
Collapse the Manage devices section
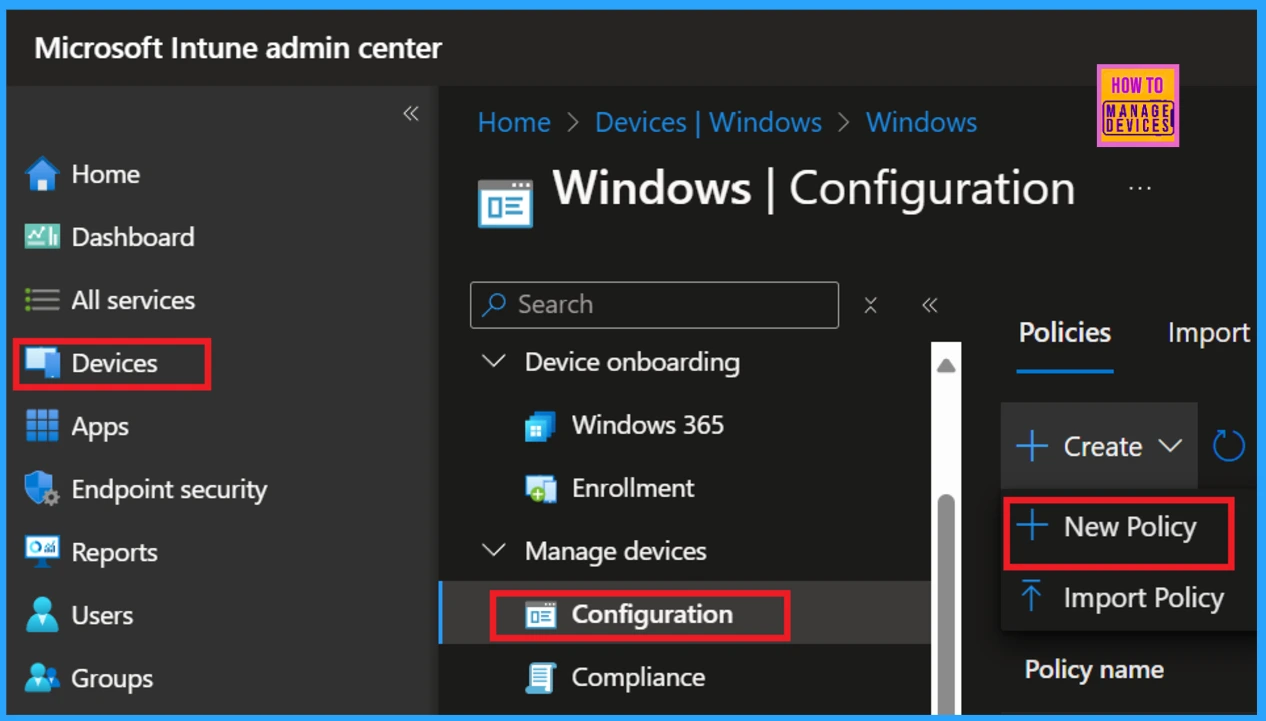click(x=494, y=550)
